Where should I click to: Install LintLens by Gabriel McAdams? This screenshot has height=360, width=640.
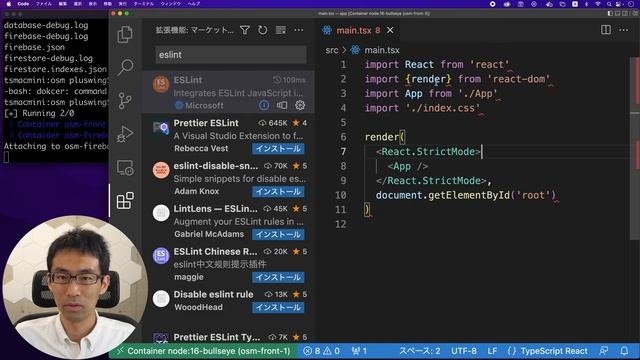[278, 234]
